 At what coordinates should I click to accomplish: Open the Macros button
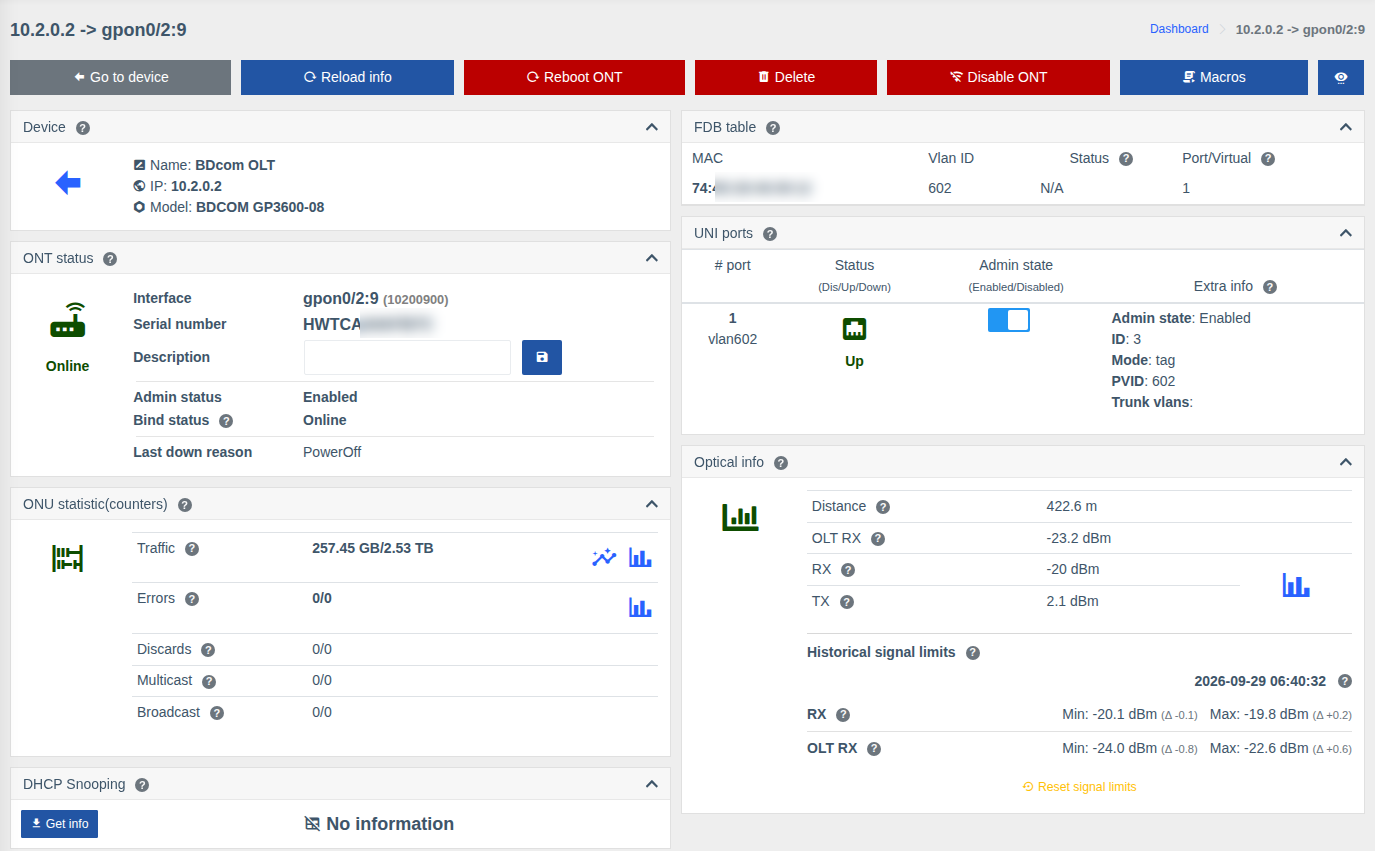(x=1214, y=77)
